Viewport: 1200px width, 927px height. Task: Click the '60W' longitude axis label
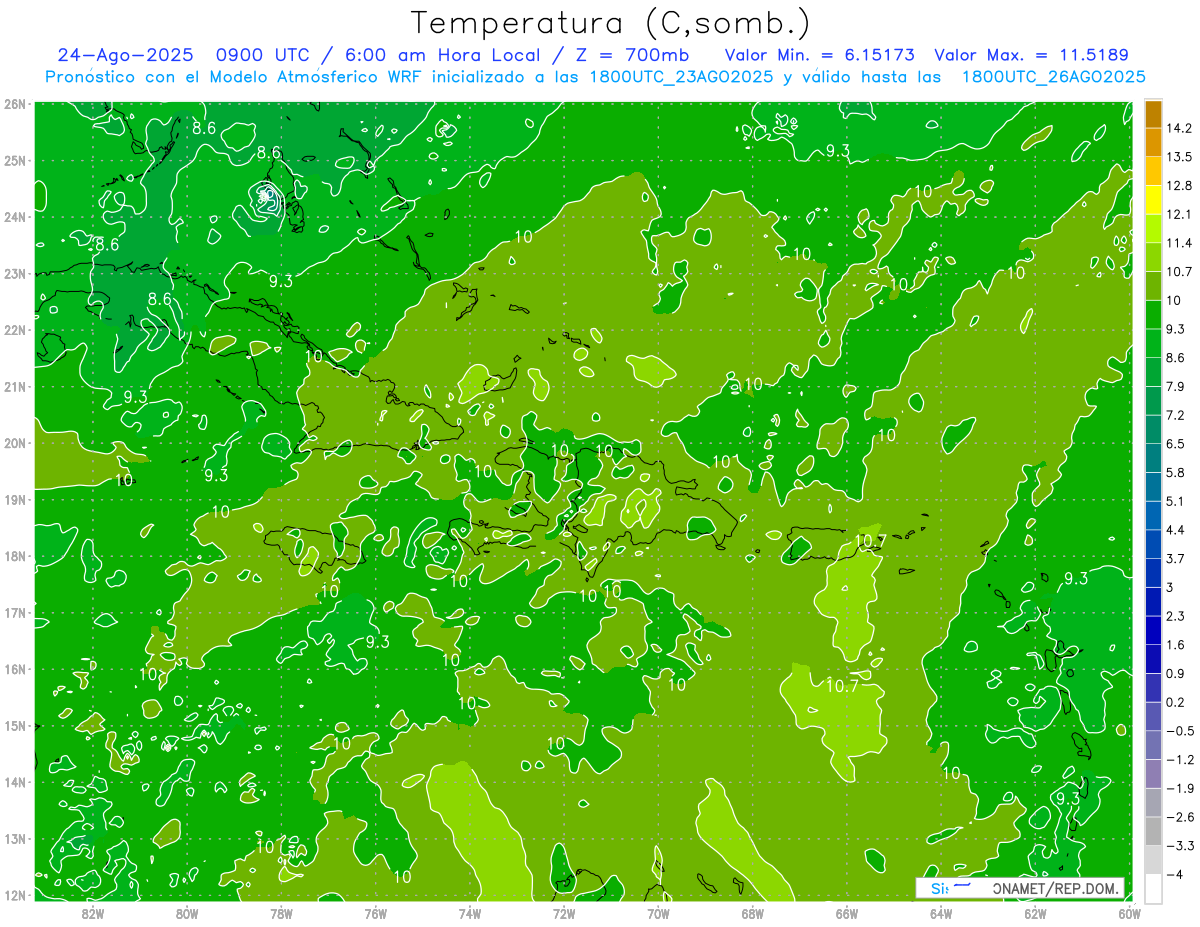click(x=1130, y=913)
